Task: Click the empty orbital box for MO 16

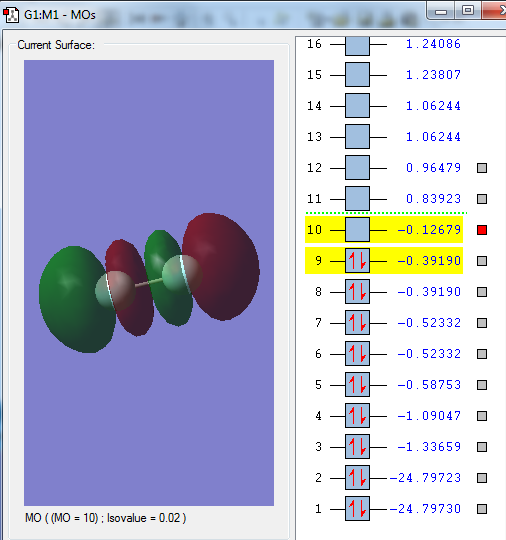Action: pyautogui.click(x=358, y=45)
